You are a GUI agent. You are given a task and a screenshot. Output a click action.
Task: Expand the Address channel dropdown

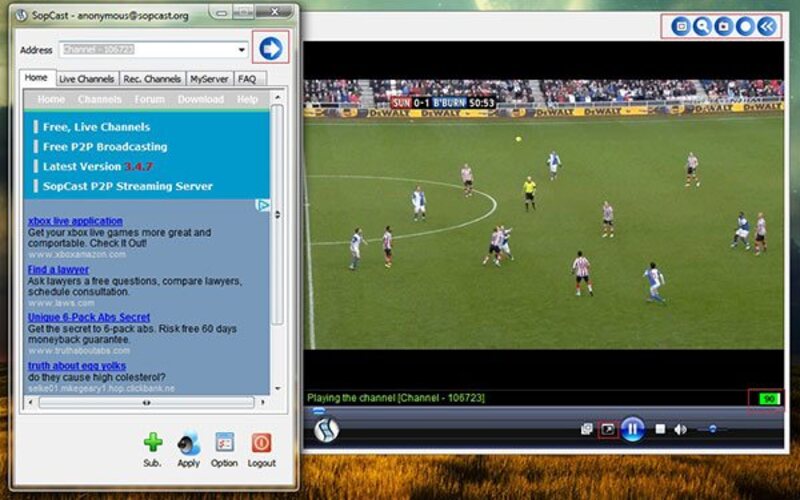(x=242, y=49)
